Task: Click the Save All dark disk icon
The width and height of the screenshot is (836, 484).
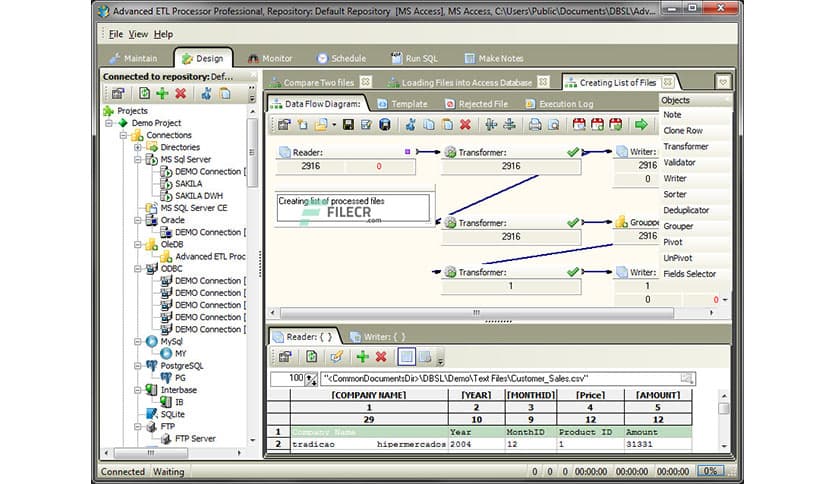Action: pyautogui.click(x=384, y=125)
